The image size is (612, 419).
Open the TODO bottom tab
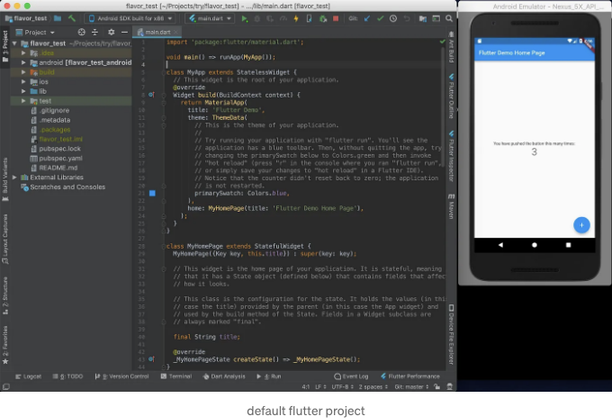(68, 376)
